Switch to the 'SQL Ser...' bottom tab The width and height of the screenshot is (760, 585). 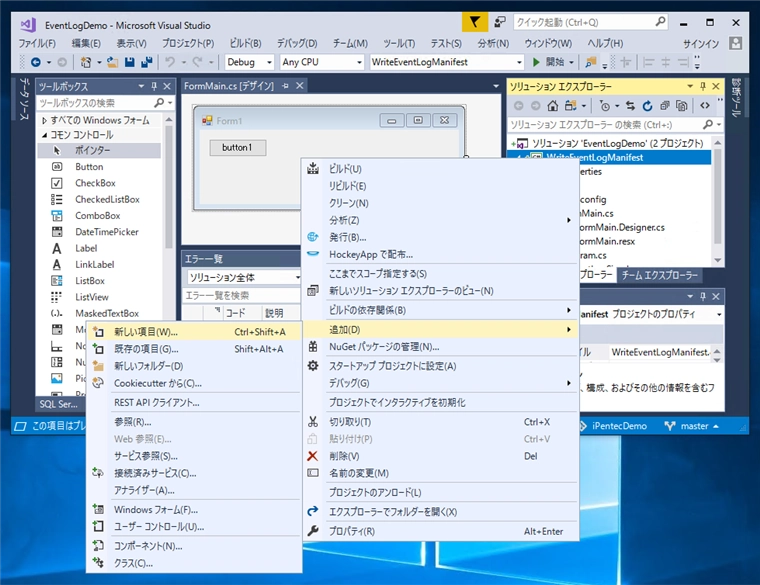(x=58, y=404)
